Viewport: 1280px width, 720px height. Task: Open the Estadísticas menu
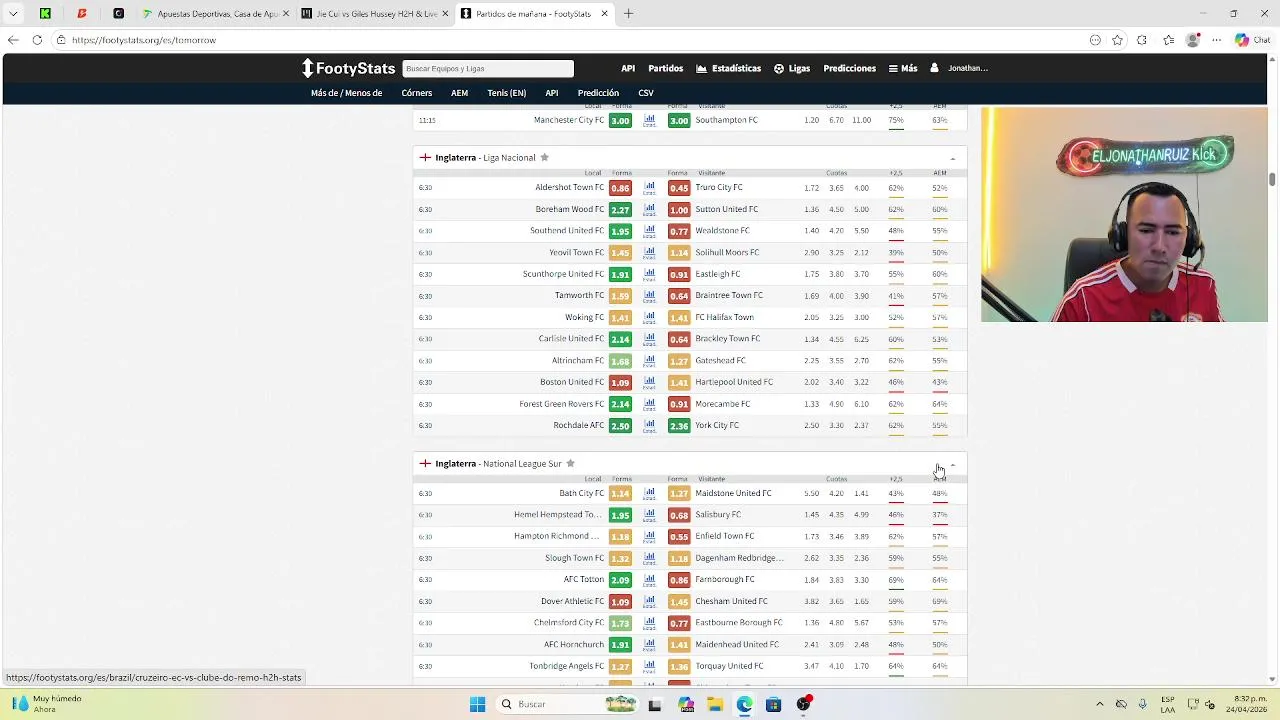click(x=728, y=68)
